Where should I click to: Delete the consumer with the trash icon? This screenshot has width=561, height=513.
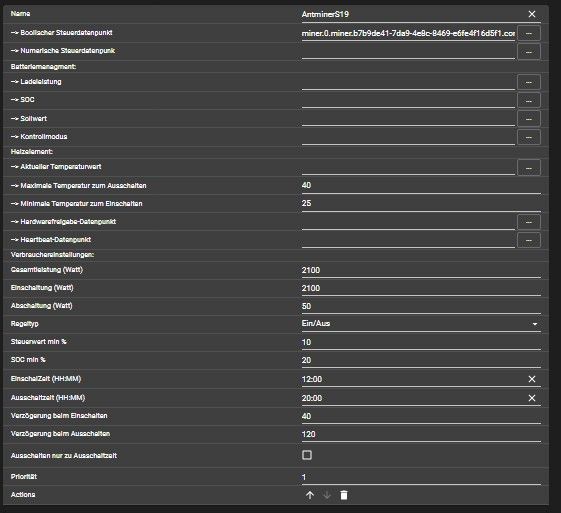(344, 495)
